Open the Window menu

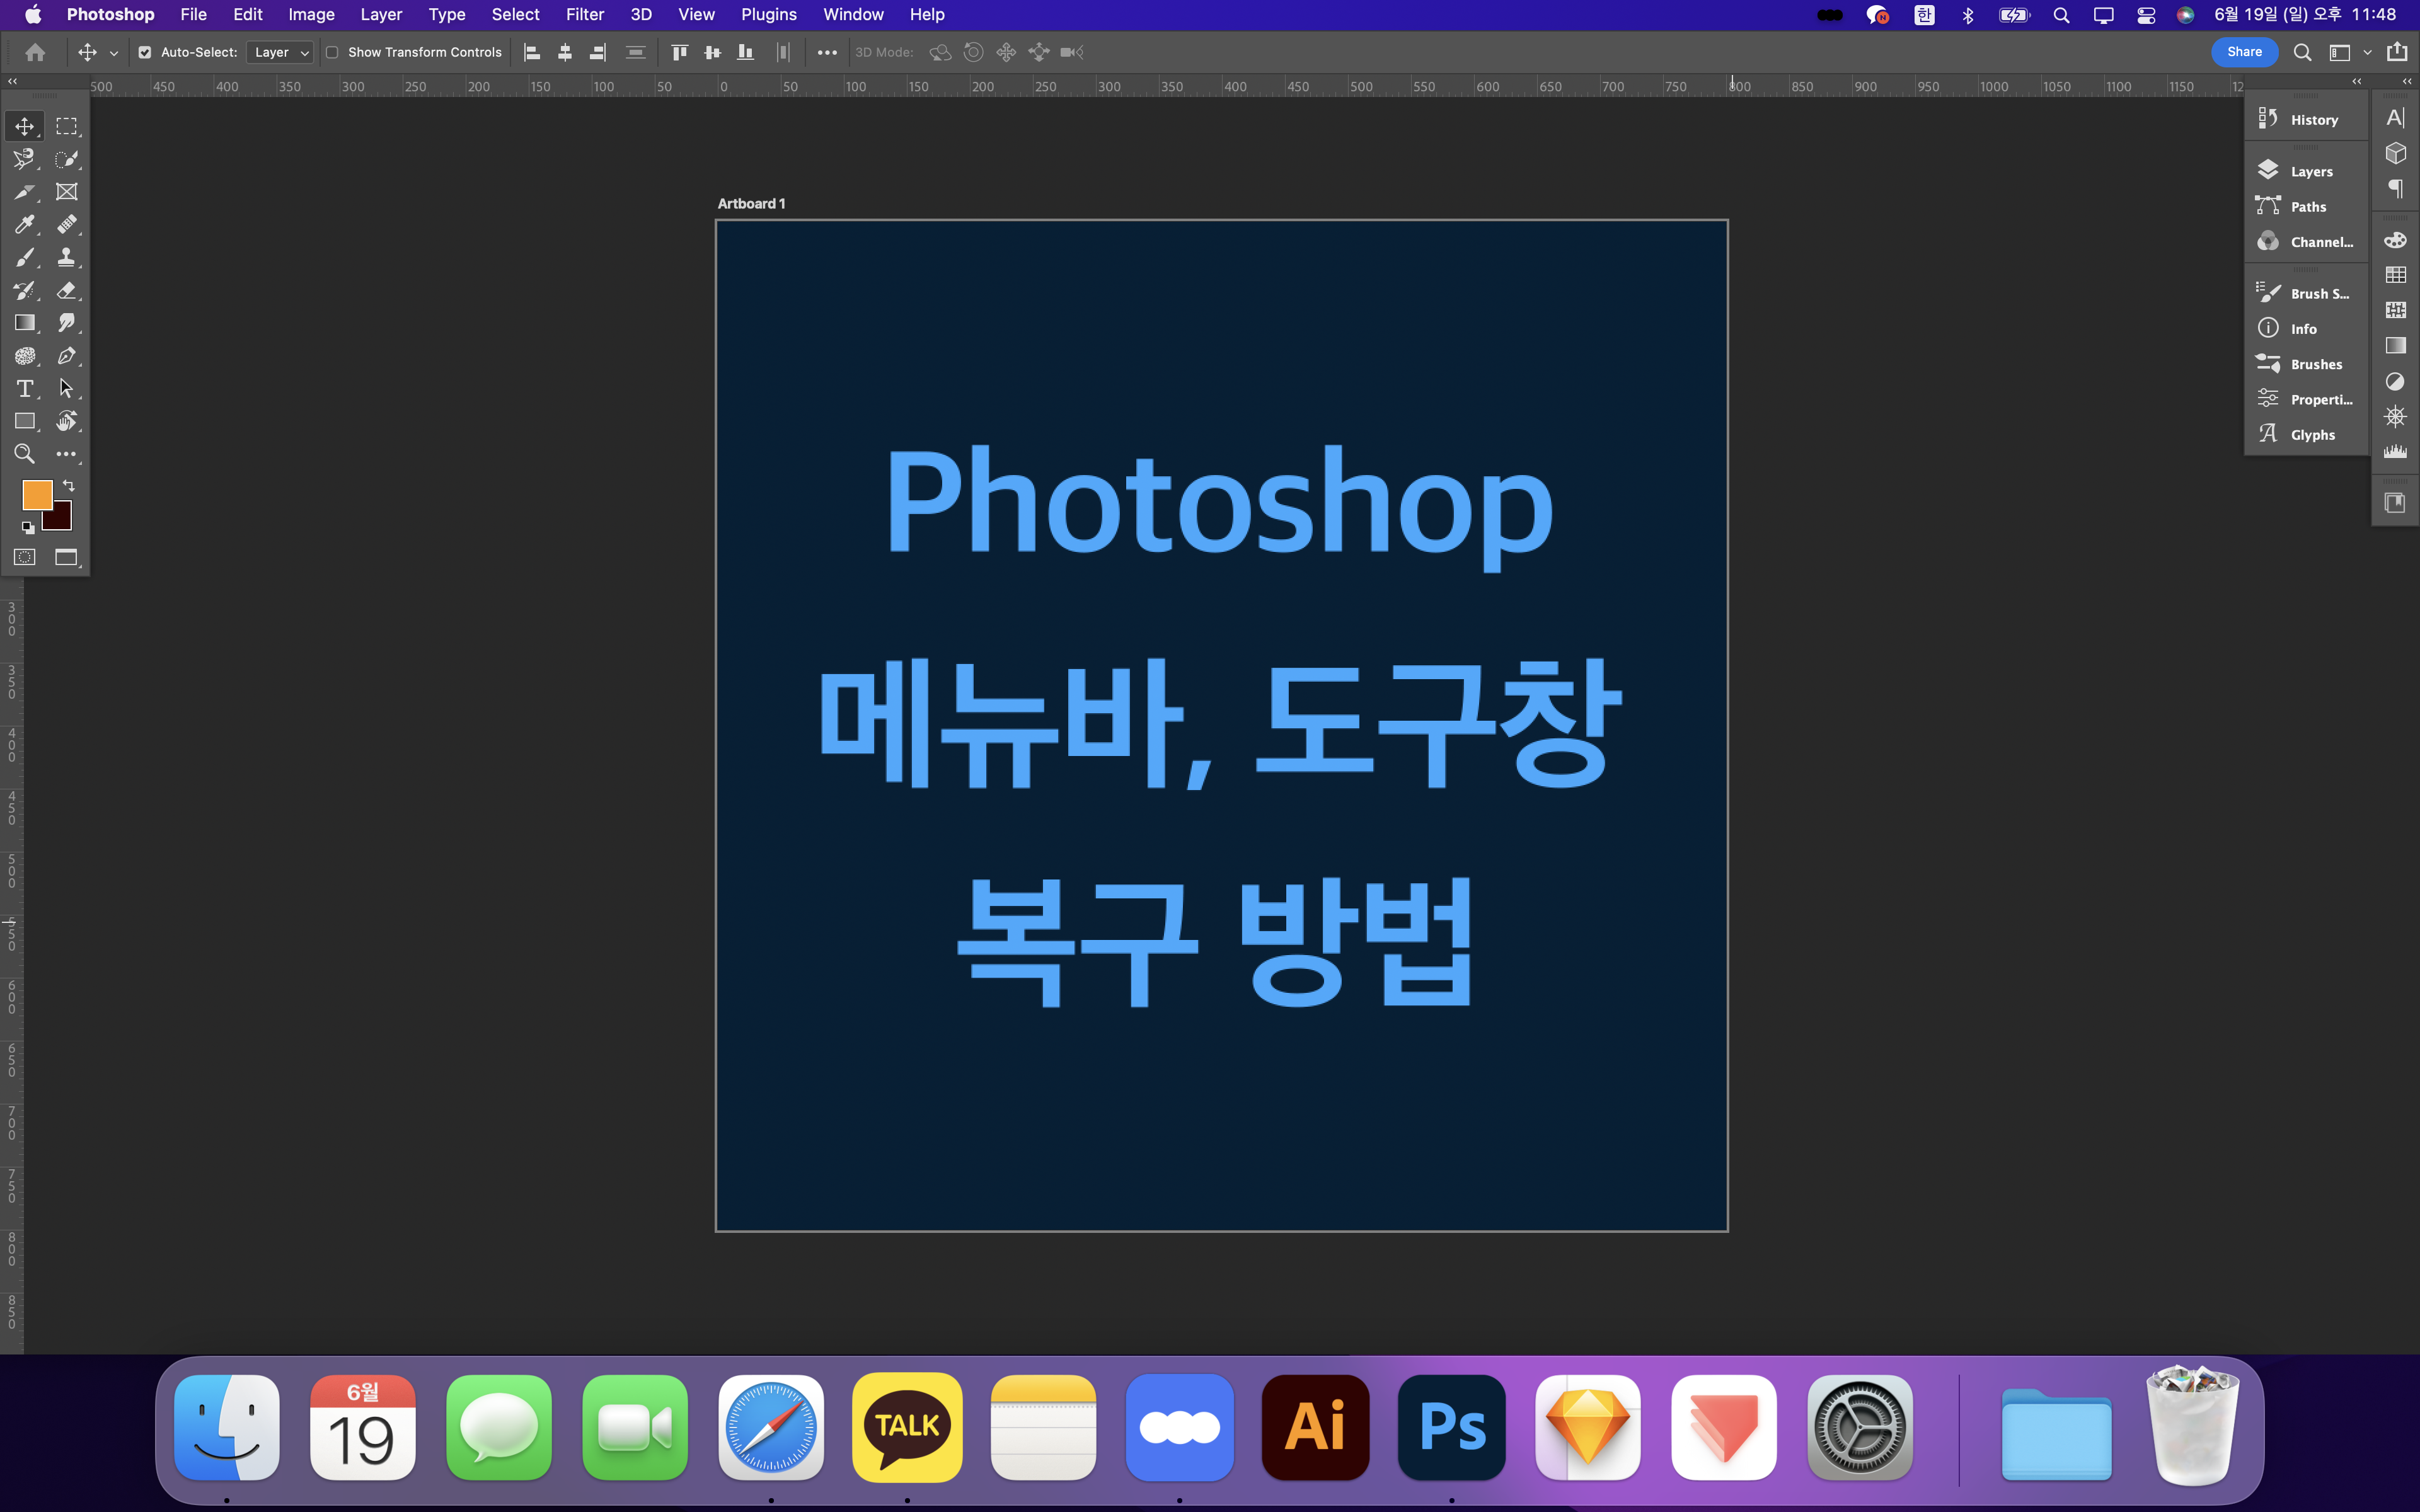853,15
